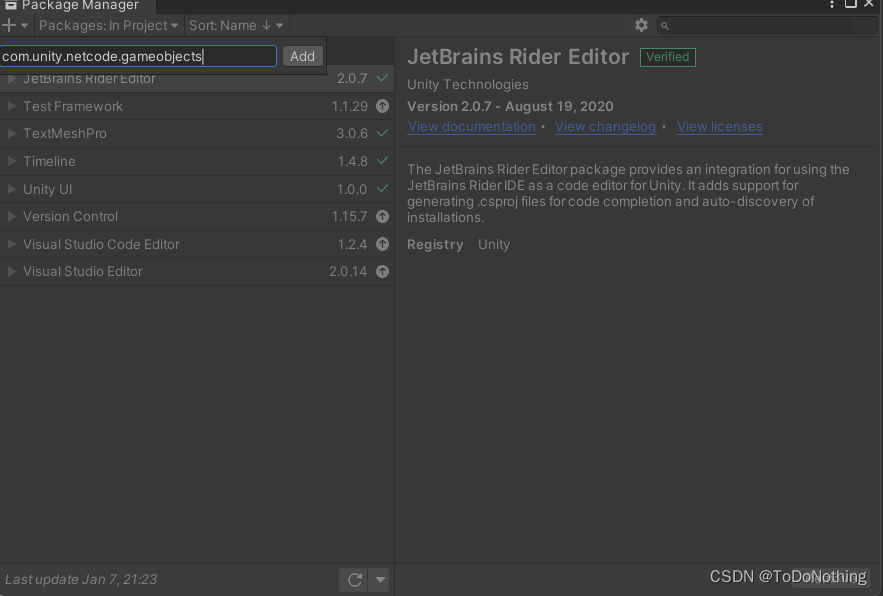Click the Unity UI installed checkmark

382,189
